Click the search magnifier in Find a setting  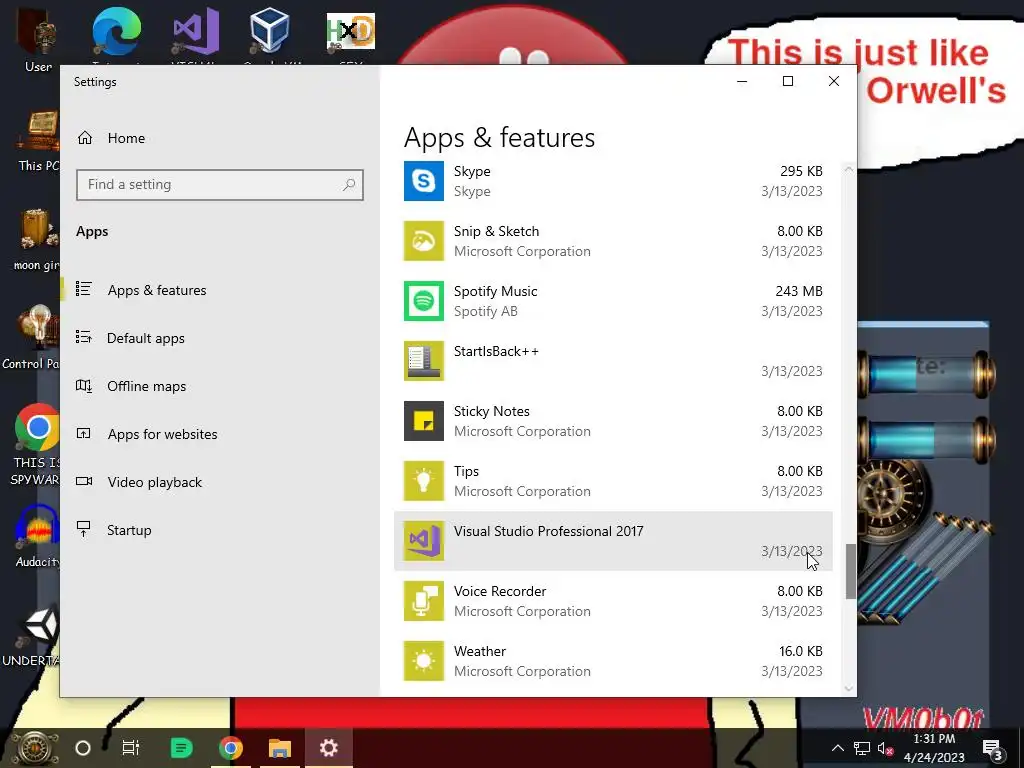tap(349, 185)
